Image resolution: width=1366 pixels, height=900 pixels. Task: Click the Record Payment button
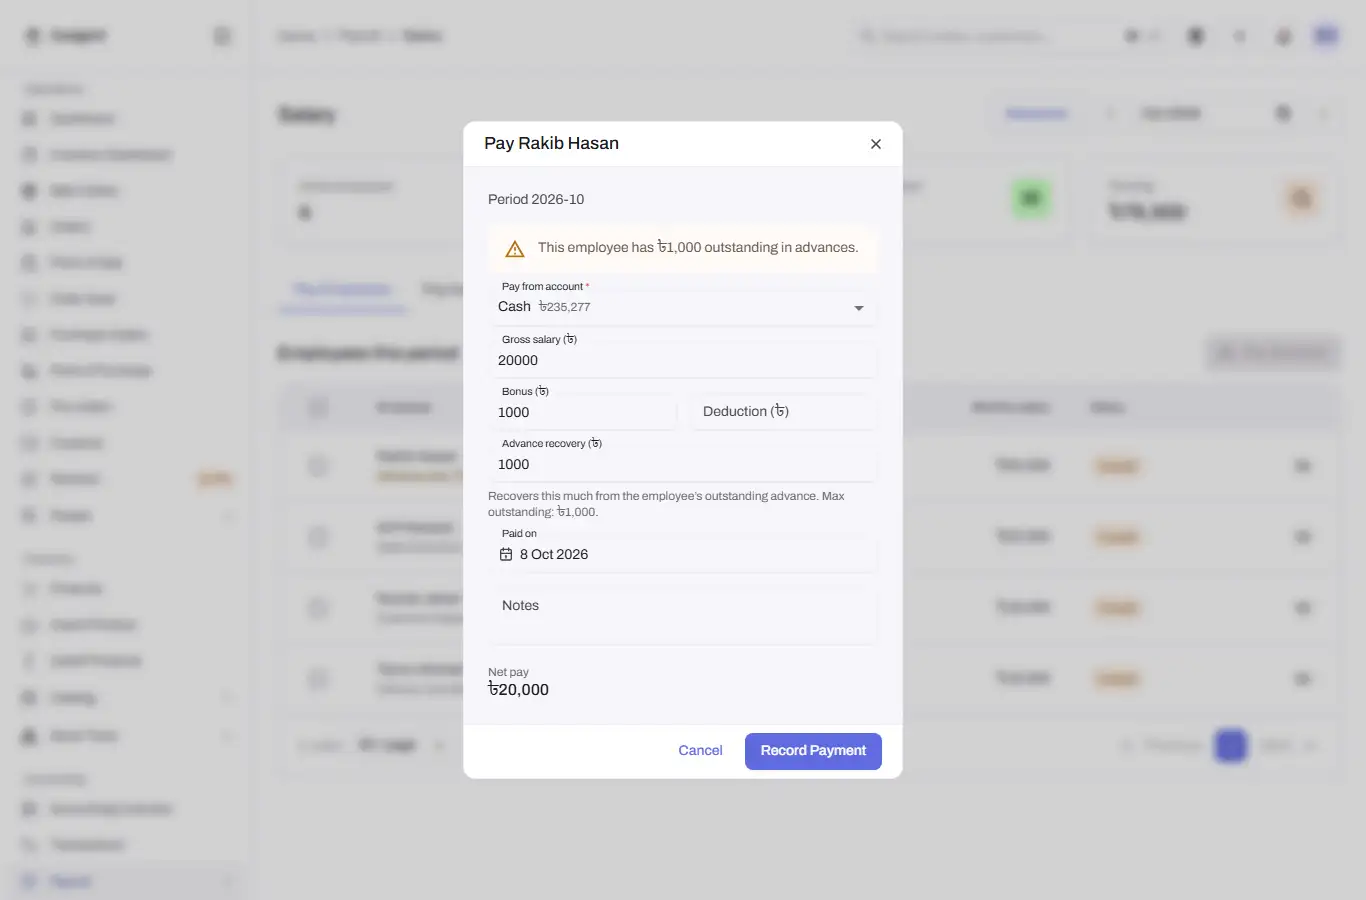[813, 751]
